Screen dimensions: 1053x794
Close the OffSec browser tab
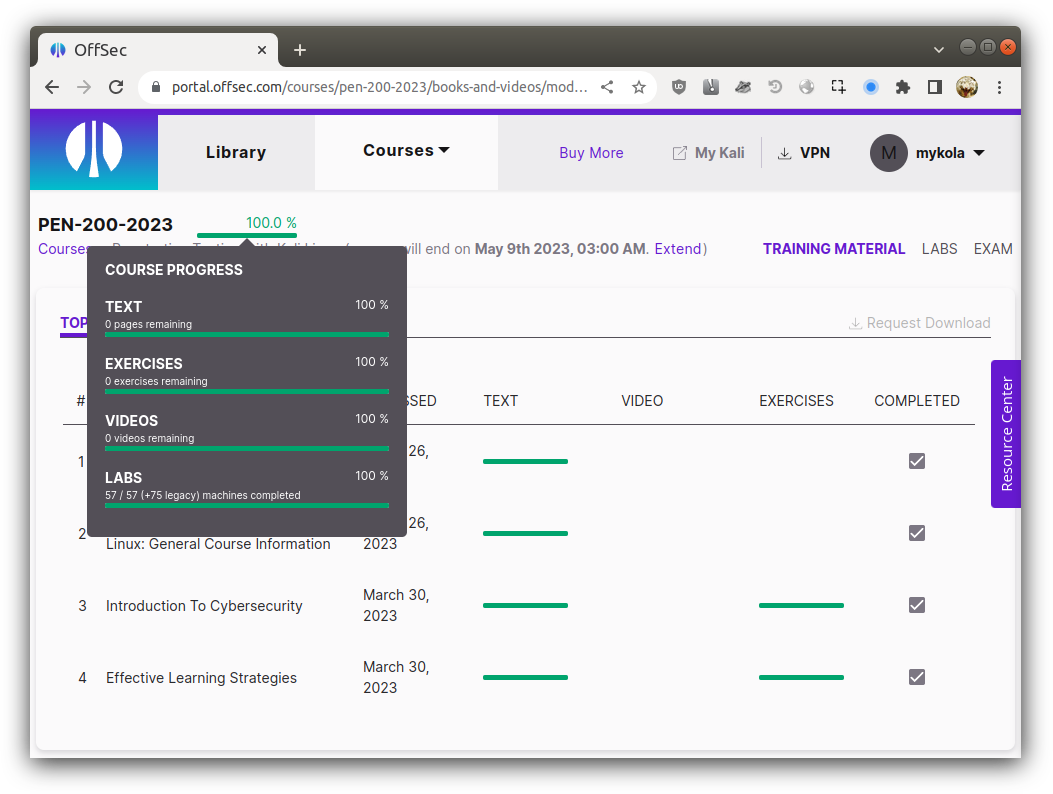pyautogui.click(x=262, y=50)
